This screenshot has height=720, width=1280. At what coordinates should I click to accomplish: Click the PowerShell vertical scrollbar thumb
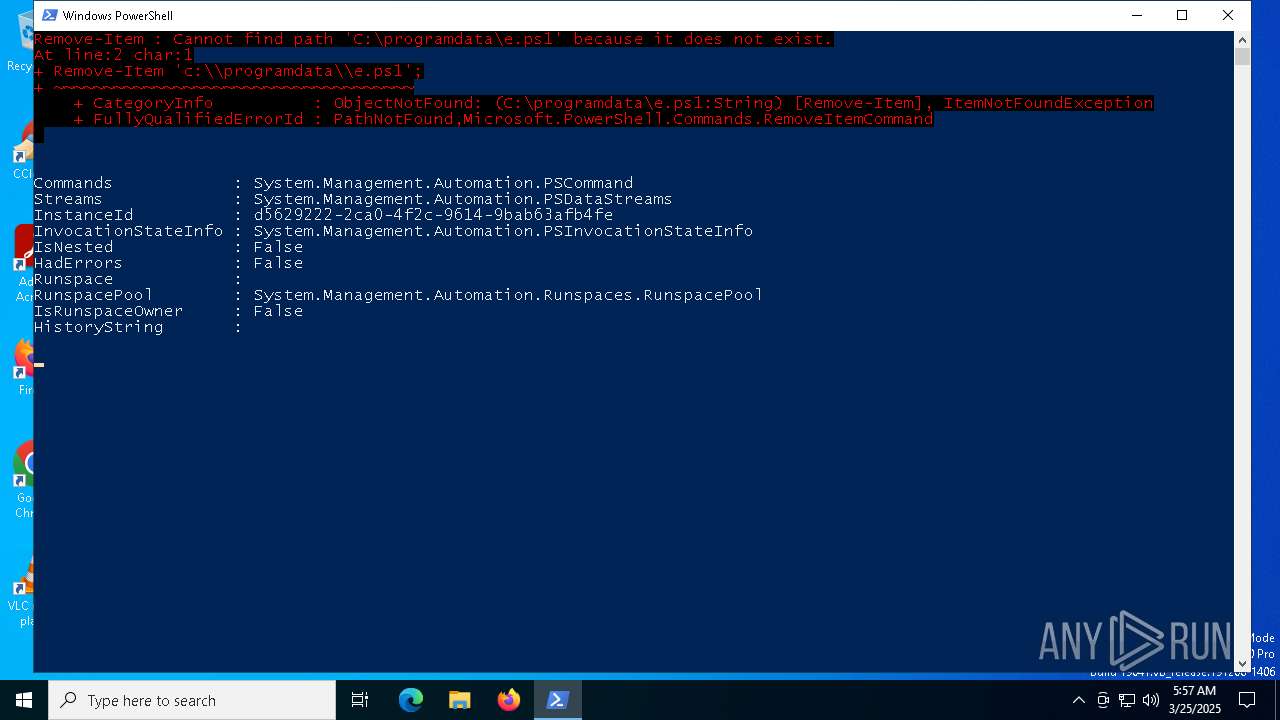(x=1242, y=56)
